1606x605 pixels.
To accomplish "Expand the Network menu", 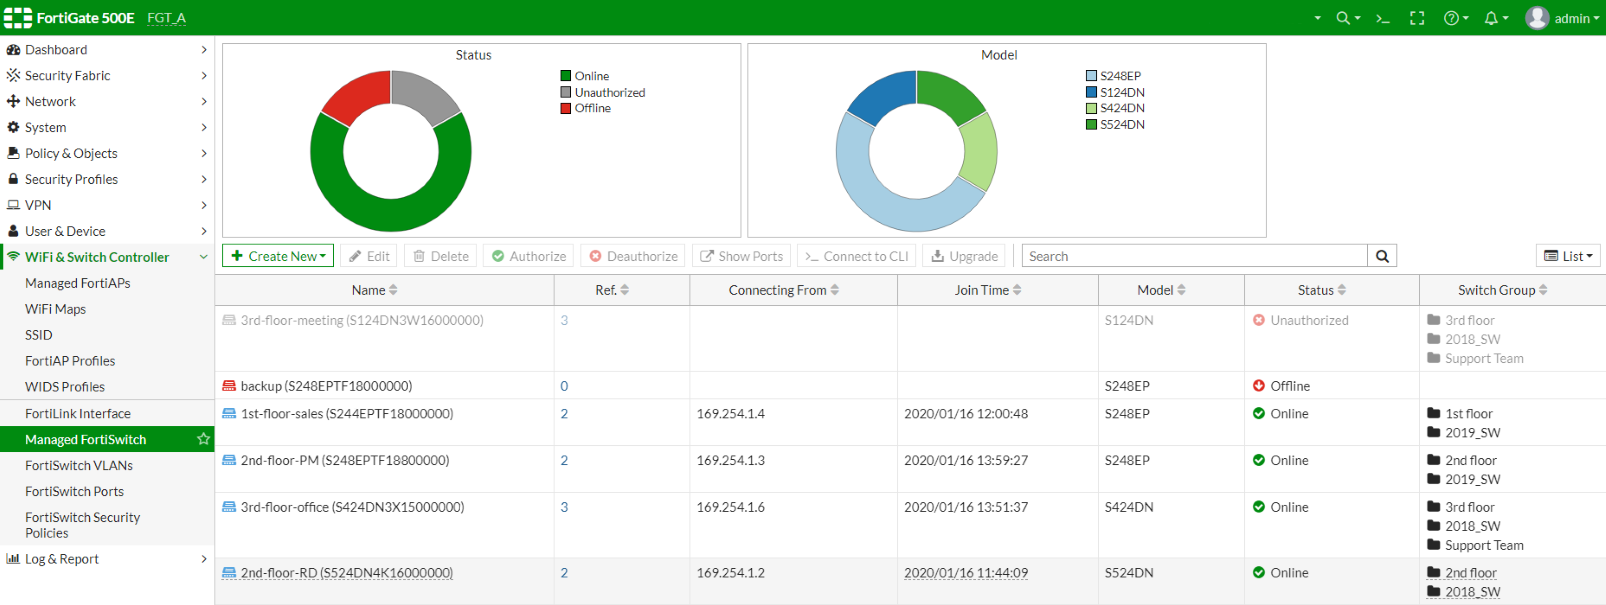I will coord(107,101).
